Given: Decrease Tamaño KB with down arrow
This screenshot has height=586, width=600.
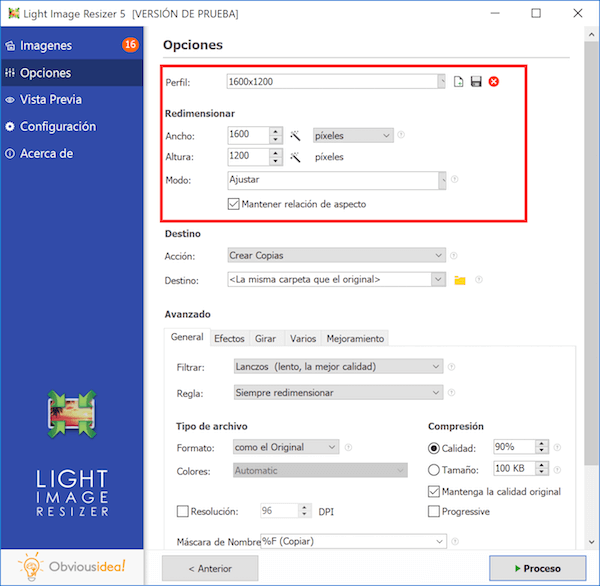Looking at the screenshot, I should tap(541, 472).
